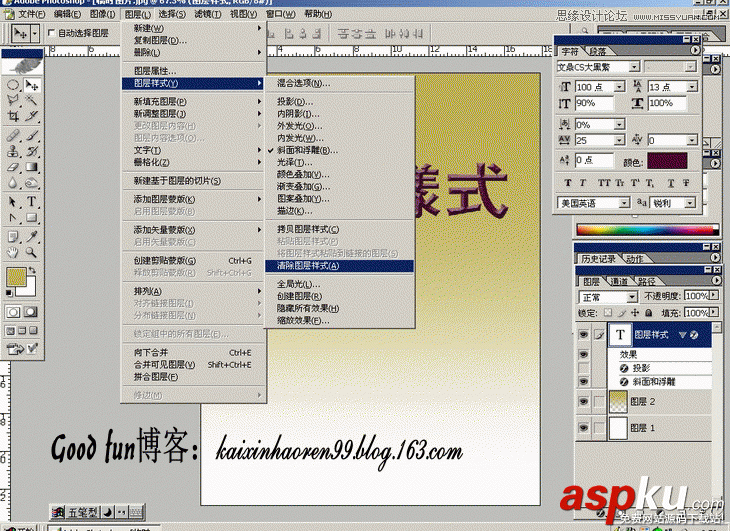Viewport: 730px width, 531px height.
Task: Open leading dropdown 13 点
Action: coord(692,87)
